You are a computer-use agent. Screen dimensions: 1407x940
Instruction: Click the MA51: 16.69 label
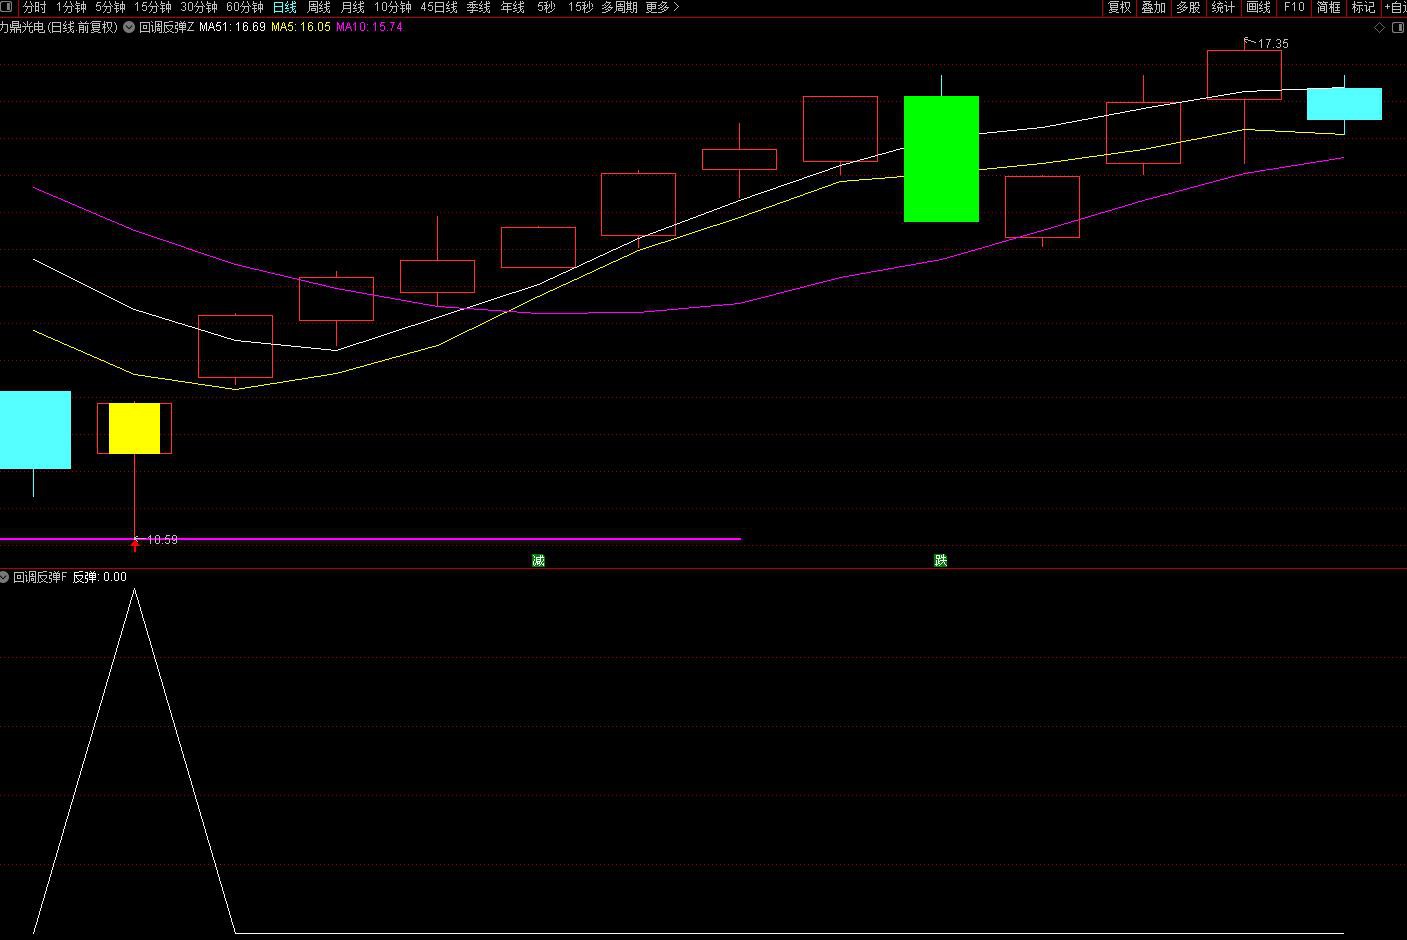tap(232, 28)
